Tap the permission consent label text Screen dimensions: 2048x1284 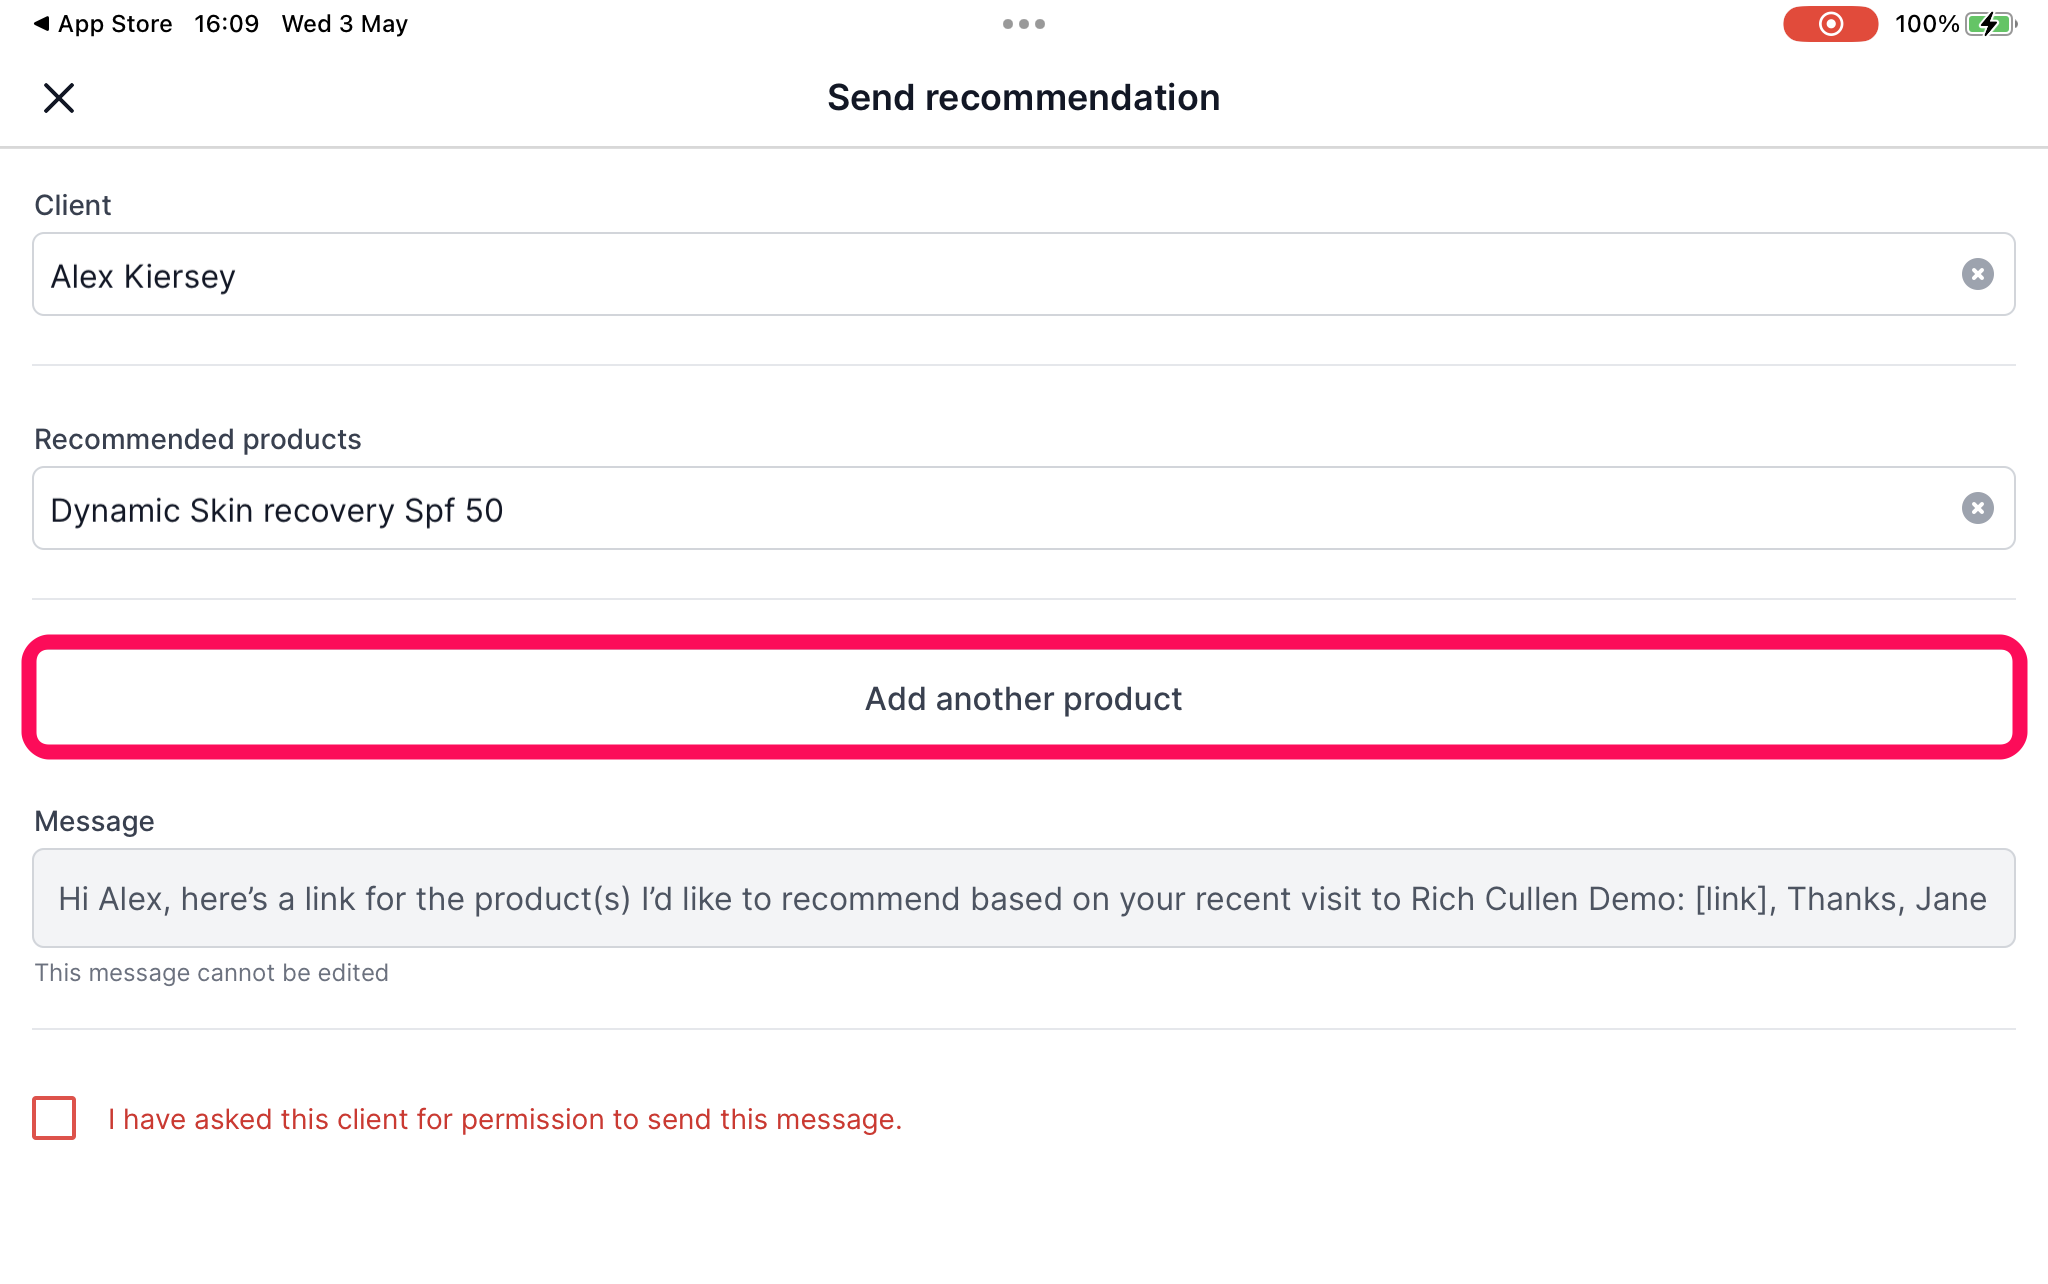tap(505, 1119)
